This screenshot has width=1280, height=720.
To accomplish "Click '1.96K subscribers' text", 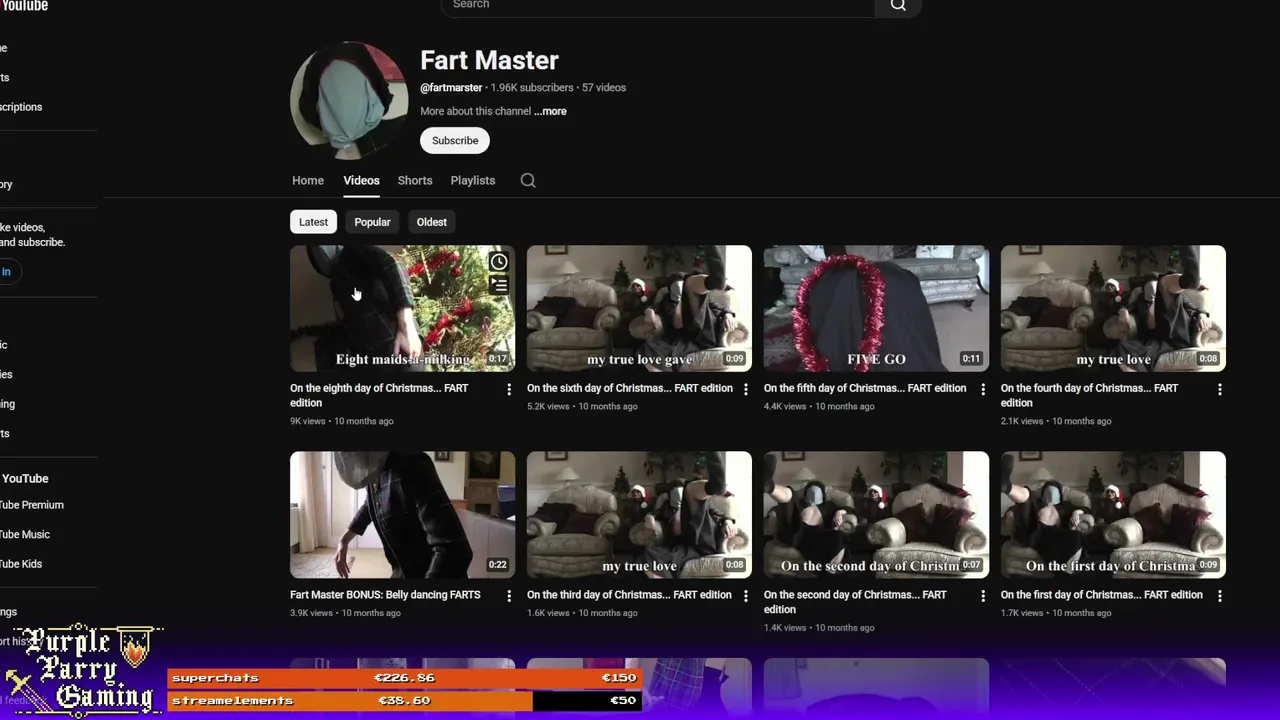I will coord(532,87).
